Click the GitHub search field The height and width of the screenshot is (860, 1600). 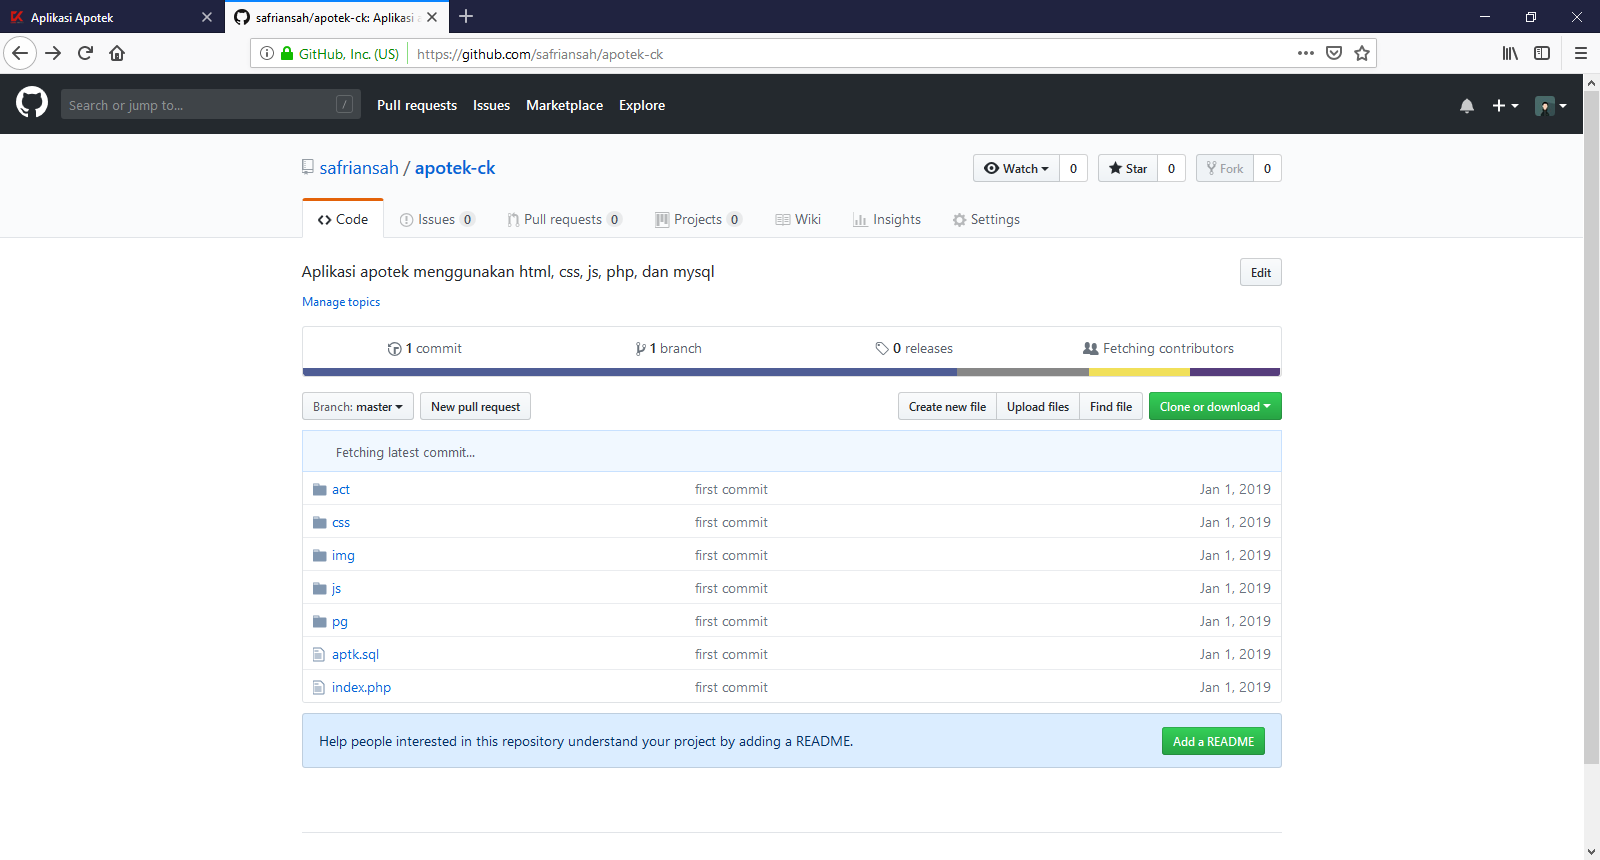pos(211,104)
